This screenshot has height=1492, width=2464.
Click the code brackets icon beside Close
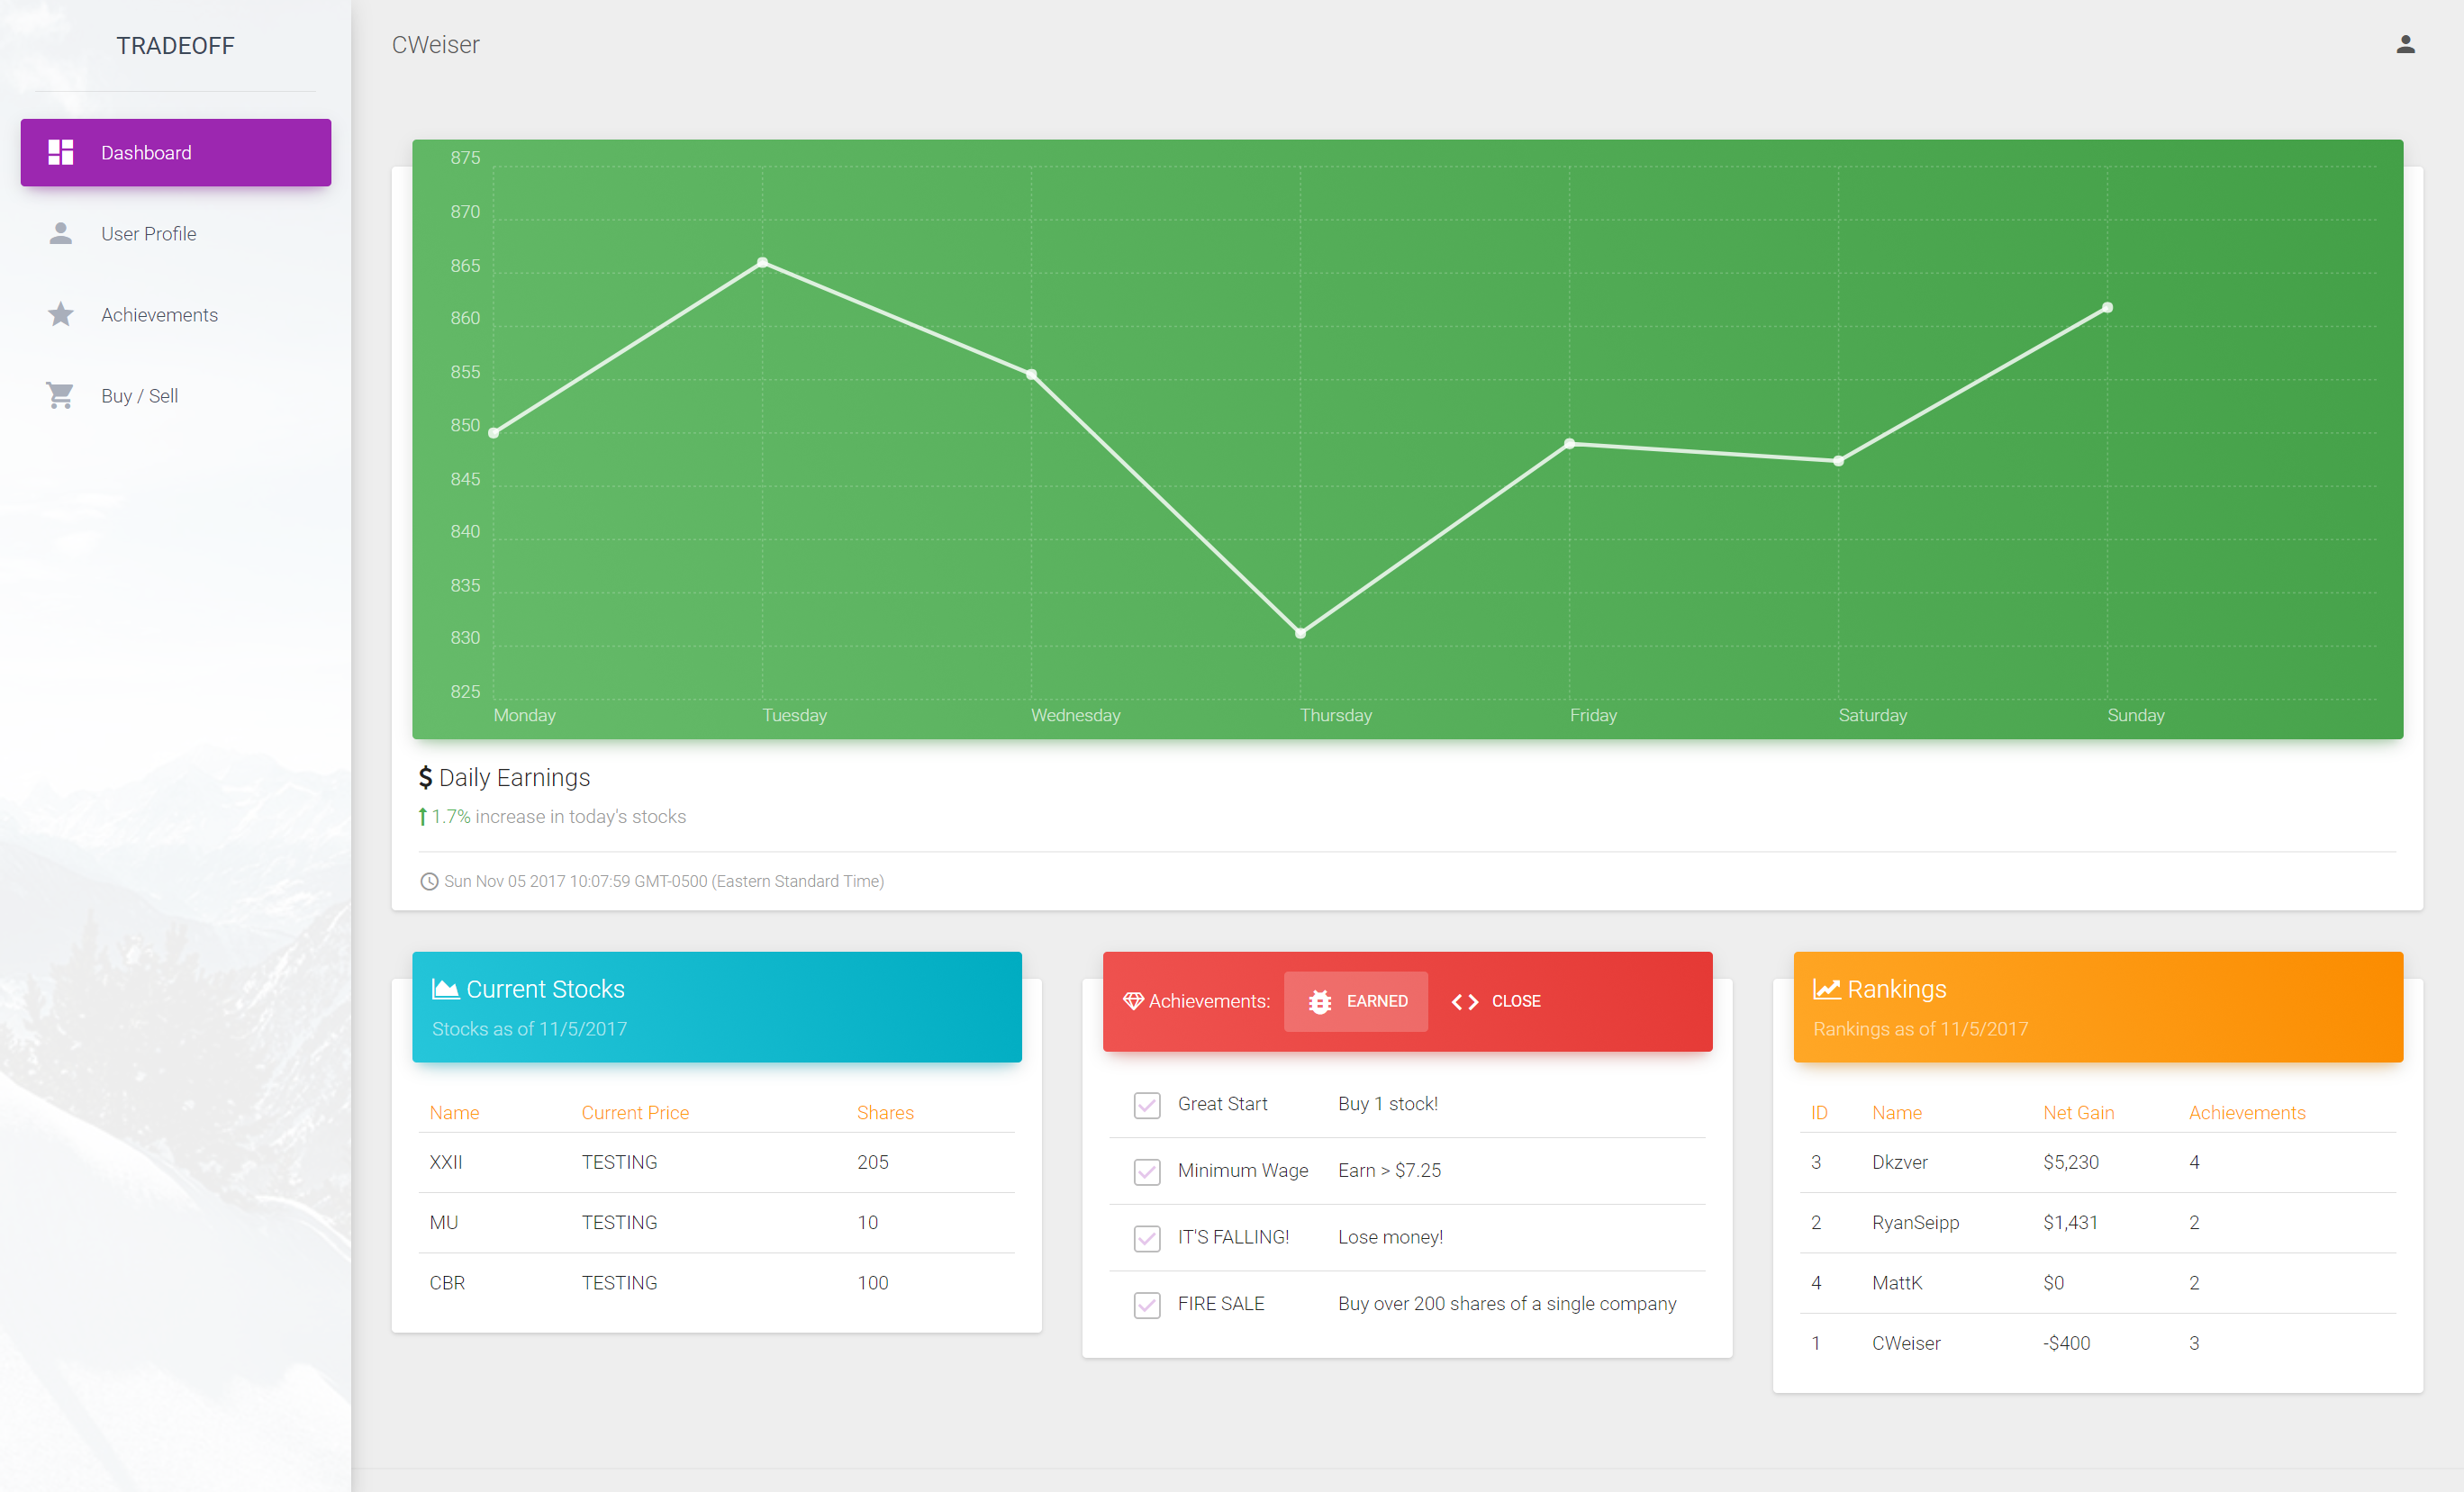pyautogui.click(x=1464, y=1001)
